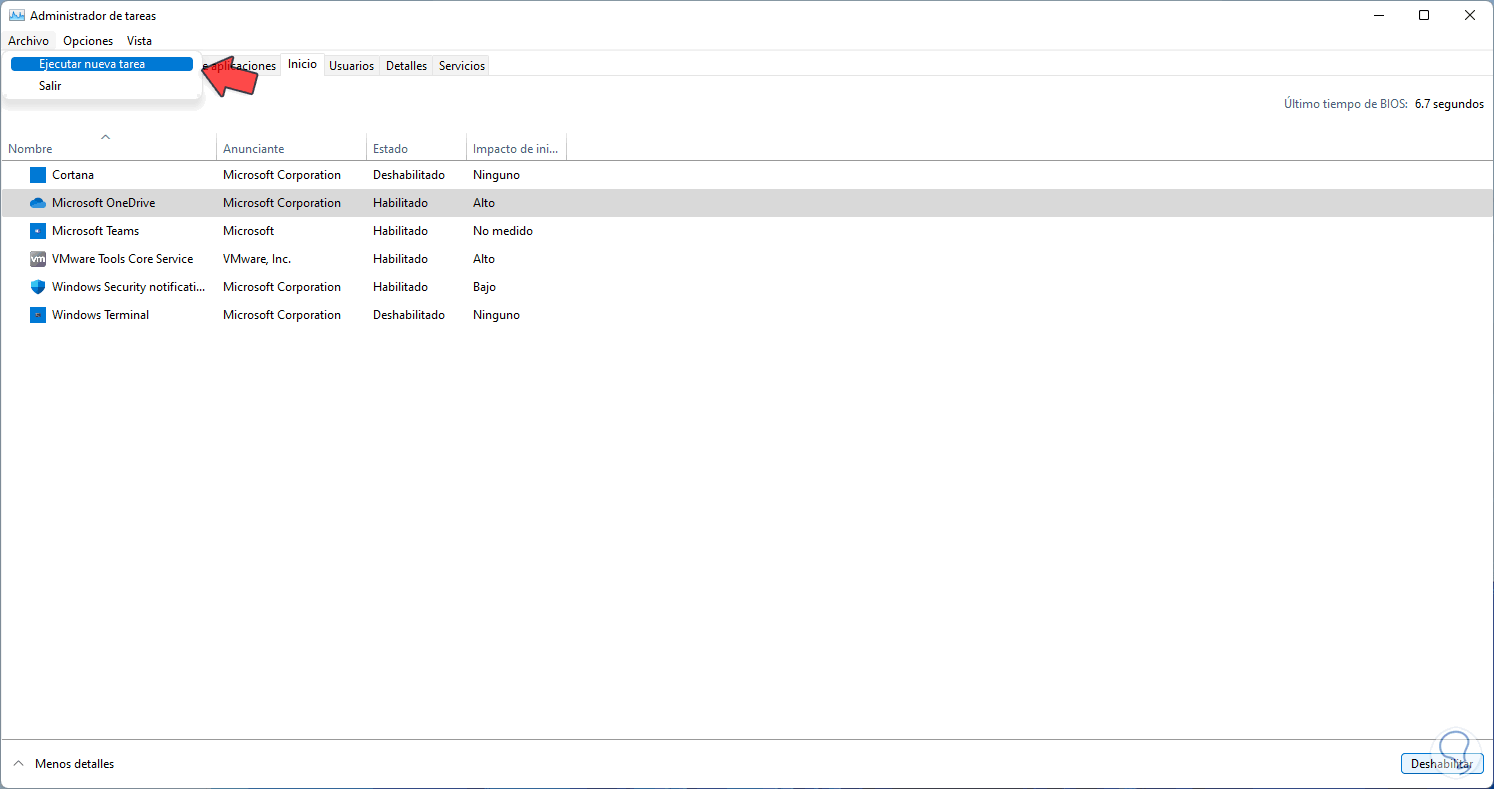Viewport: 1494px width, 789px height.
Task: Click the Windows Security shield icon
Action: click(x=38, y=287)
